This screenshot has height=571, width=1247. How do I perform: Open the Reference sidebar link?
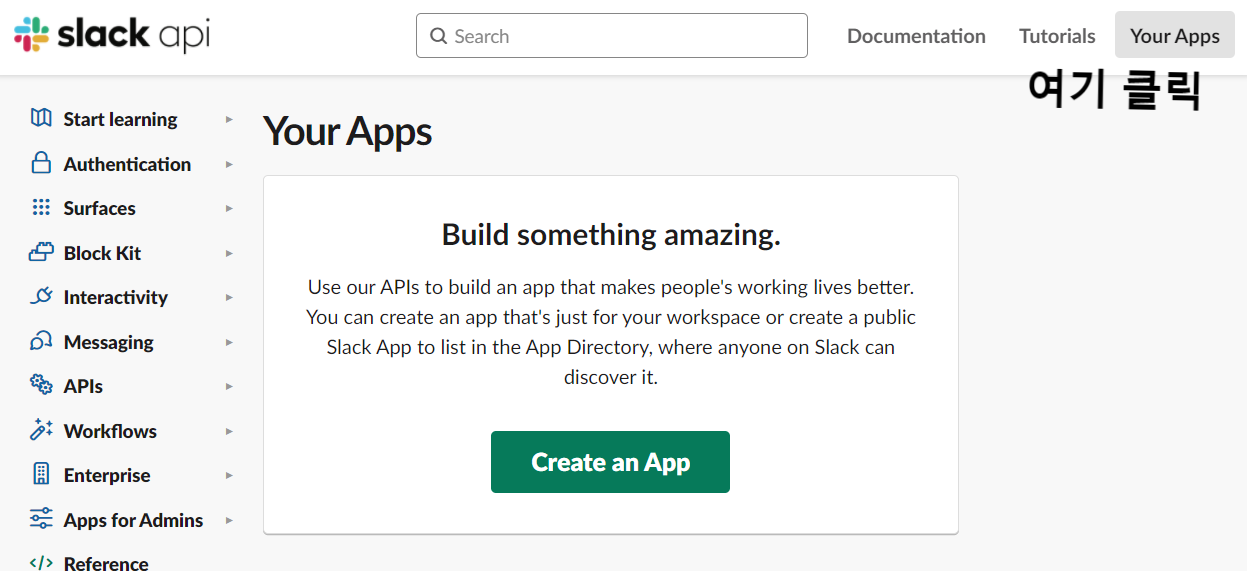point(106,563)
